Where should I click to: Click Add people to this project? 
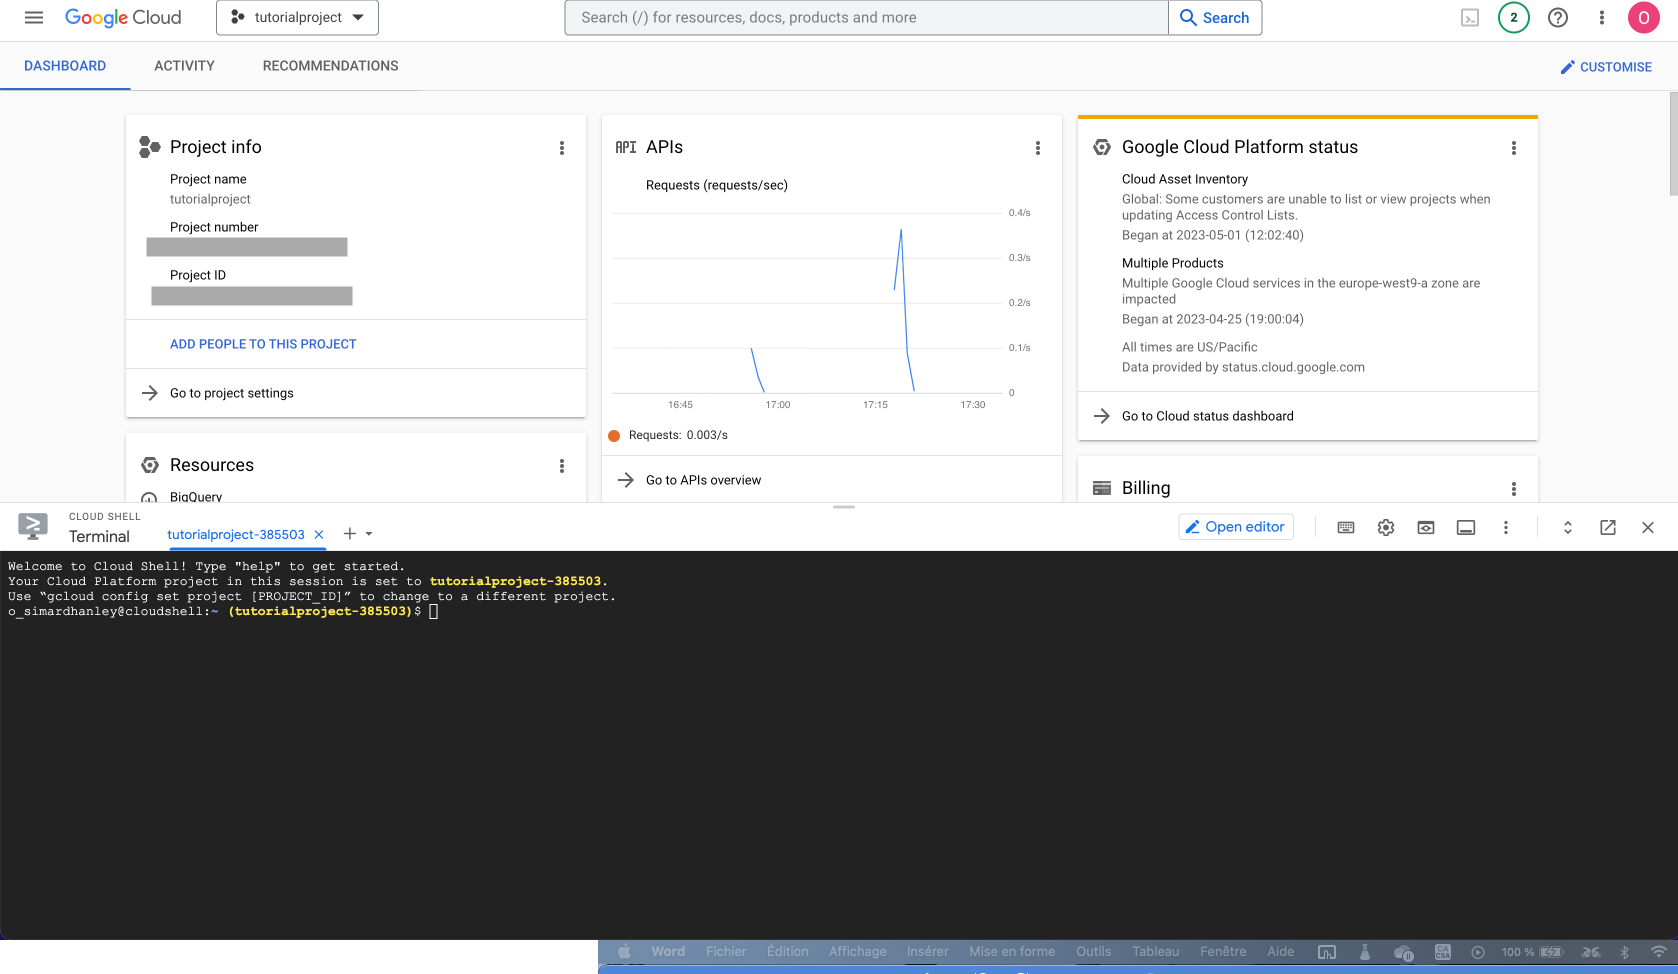coord(263,344)
